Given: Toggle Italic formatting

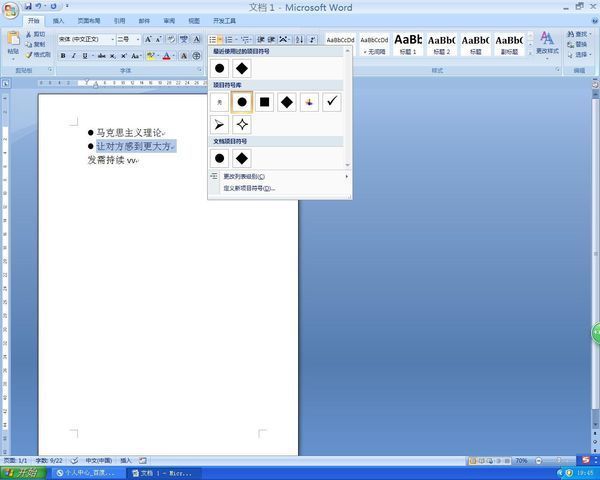Looking at the screenshot, I should click(x=74, y=56).
